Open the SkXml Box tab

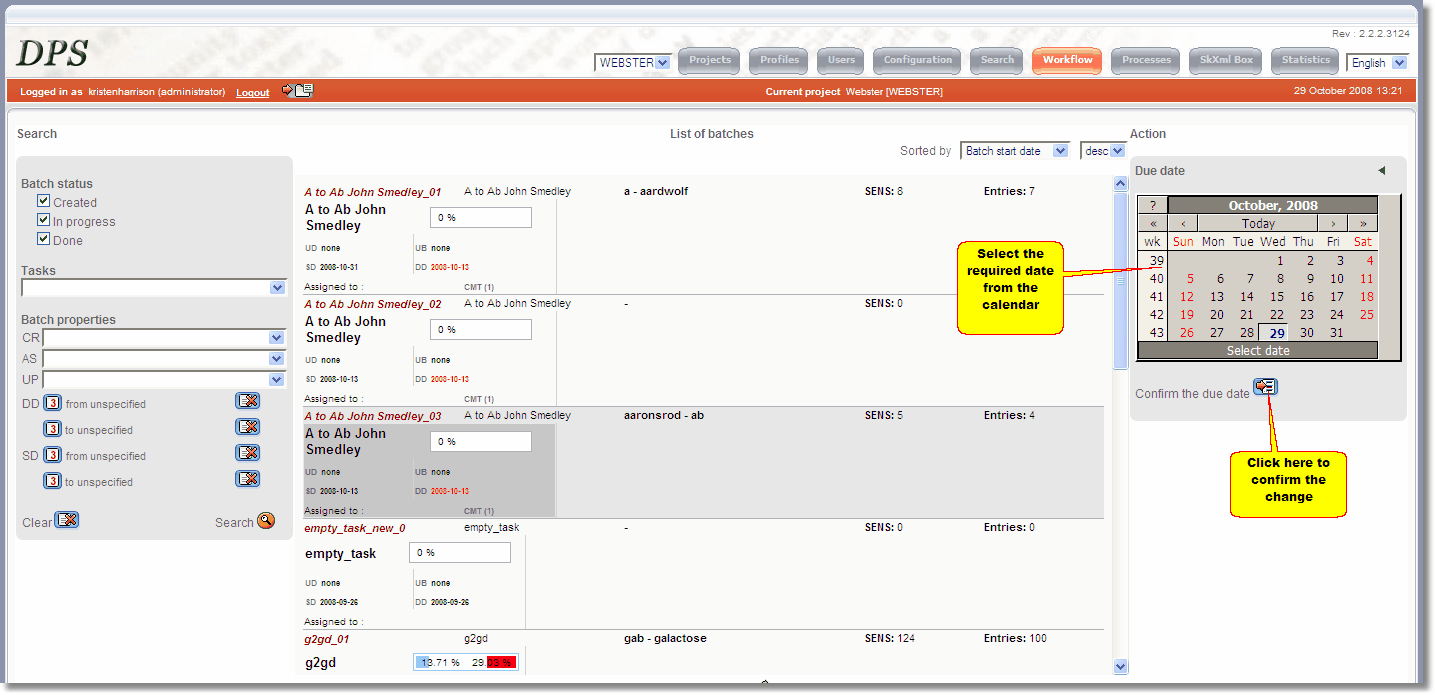(1226, 61)
